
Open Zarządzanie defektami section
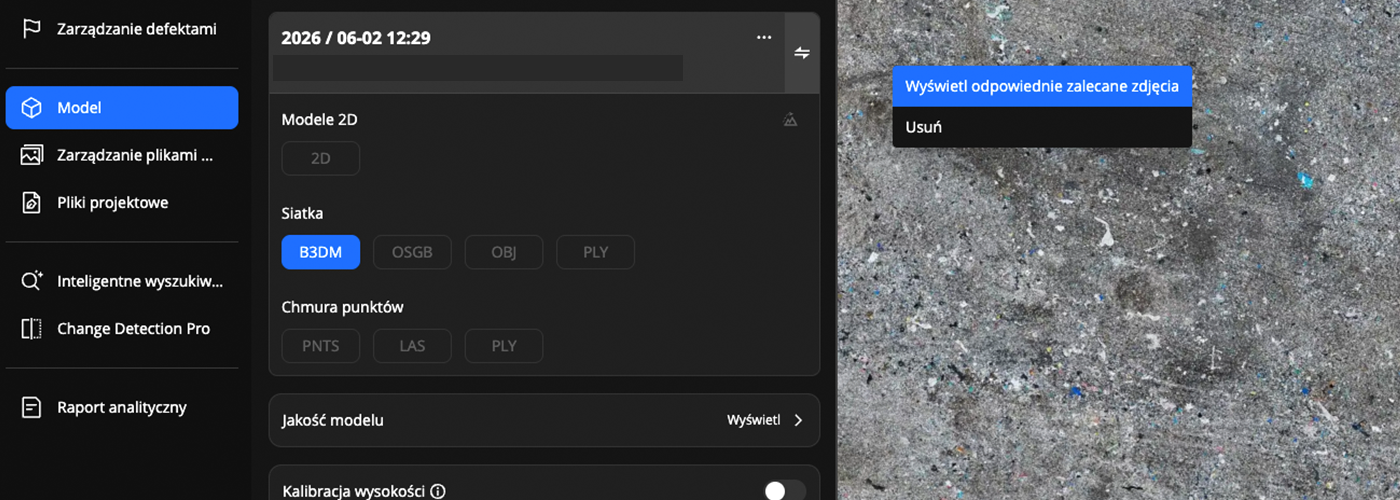[122, 29]
